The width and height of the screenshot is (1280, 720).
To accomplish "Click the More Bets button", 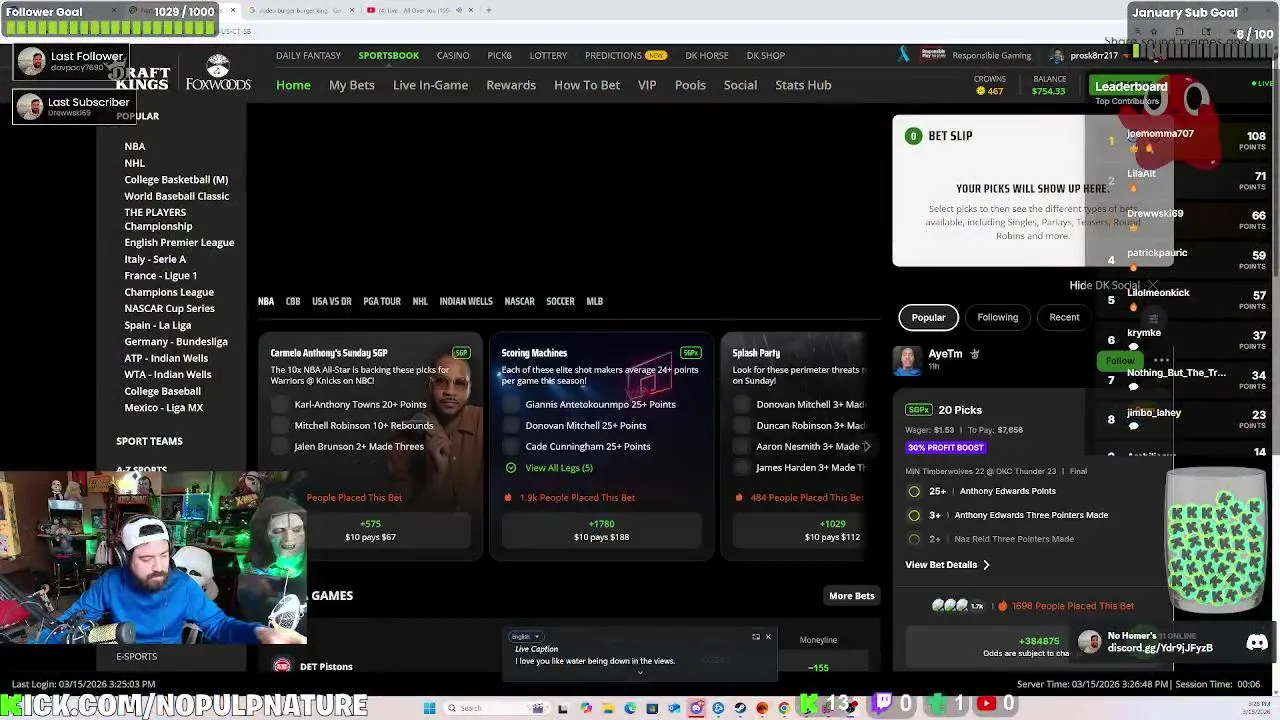I will 852,596.
